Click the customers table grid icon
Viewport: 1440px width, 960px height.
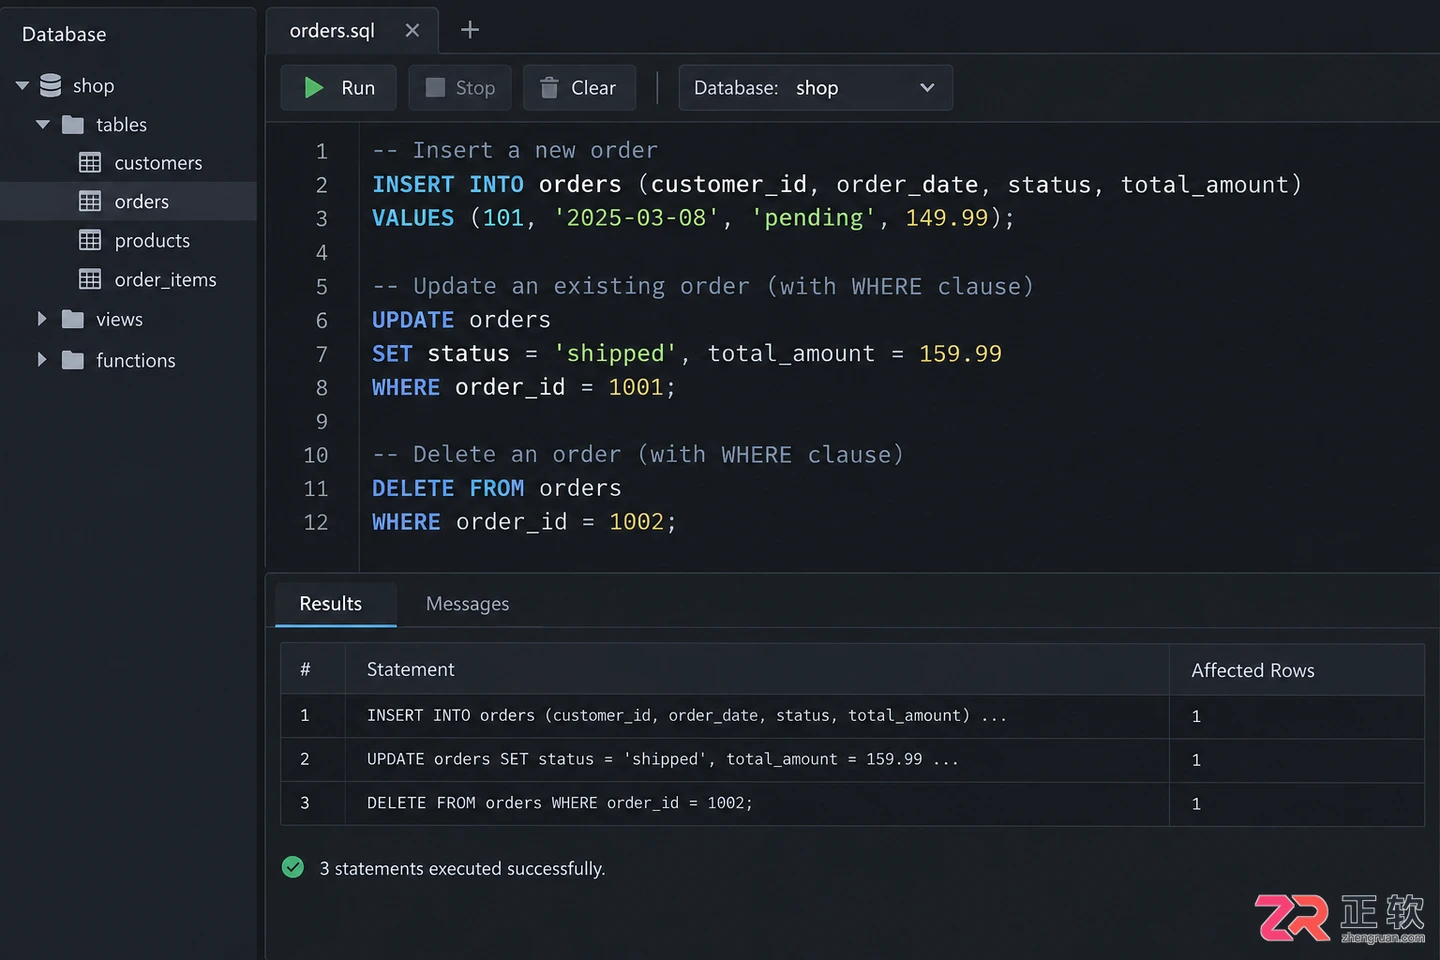pos(90,163)
